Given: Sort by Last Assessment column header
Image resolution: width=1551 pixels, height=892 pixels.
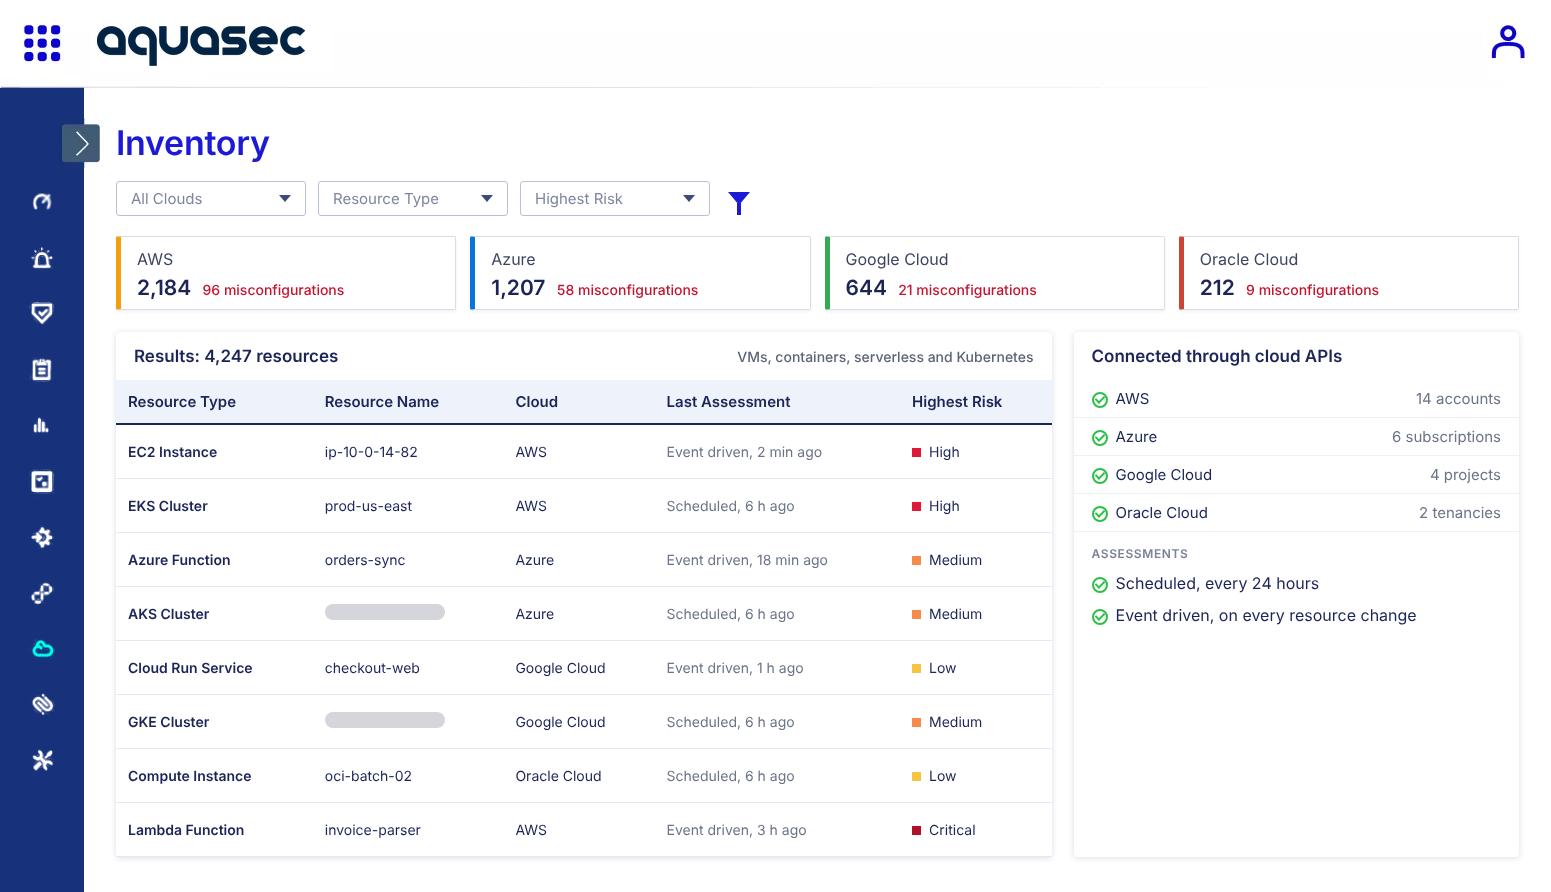Looking at the screenshot, I should pos(728,401).
